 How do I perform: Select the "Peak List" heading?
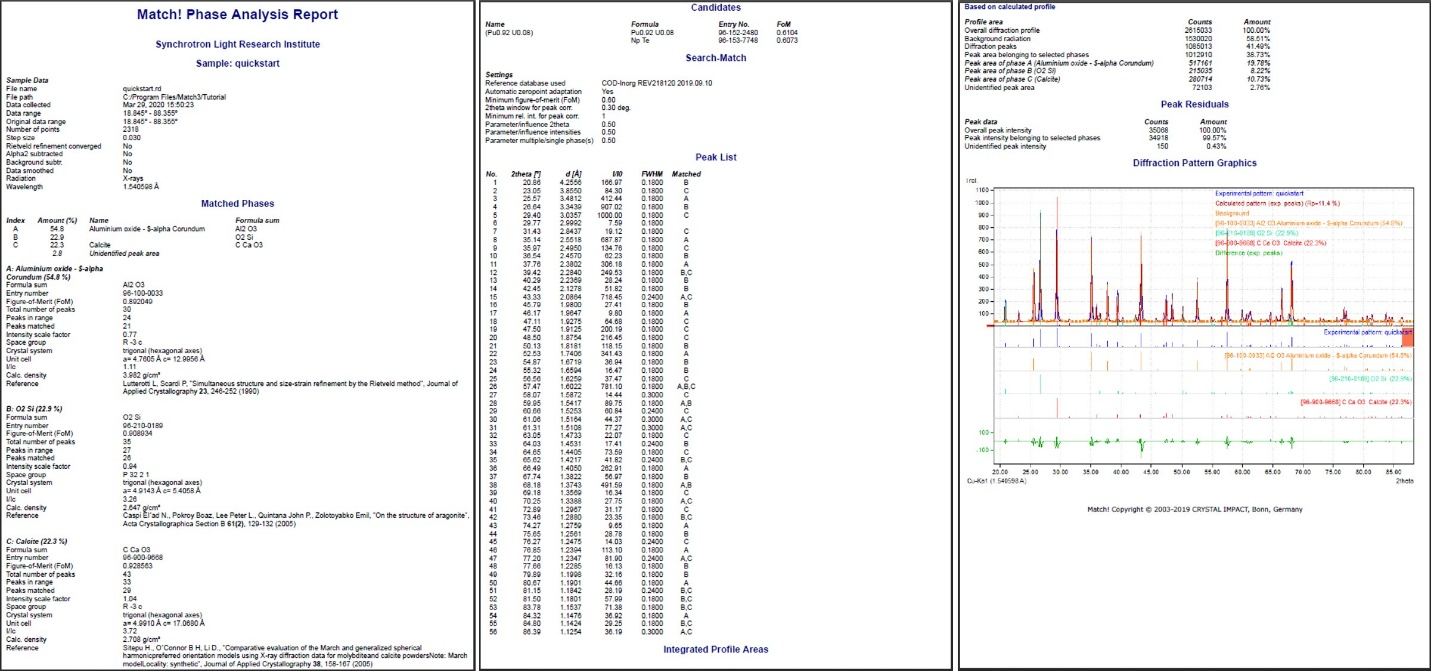[715, 157]
